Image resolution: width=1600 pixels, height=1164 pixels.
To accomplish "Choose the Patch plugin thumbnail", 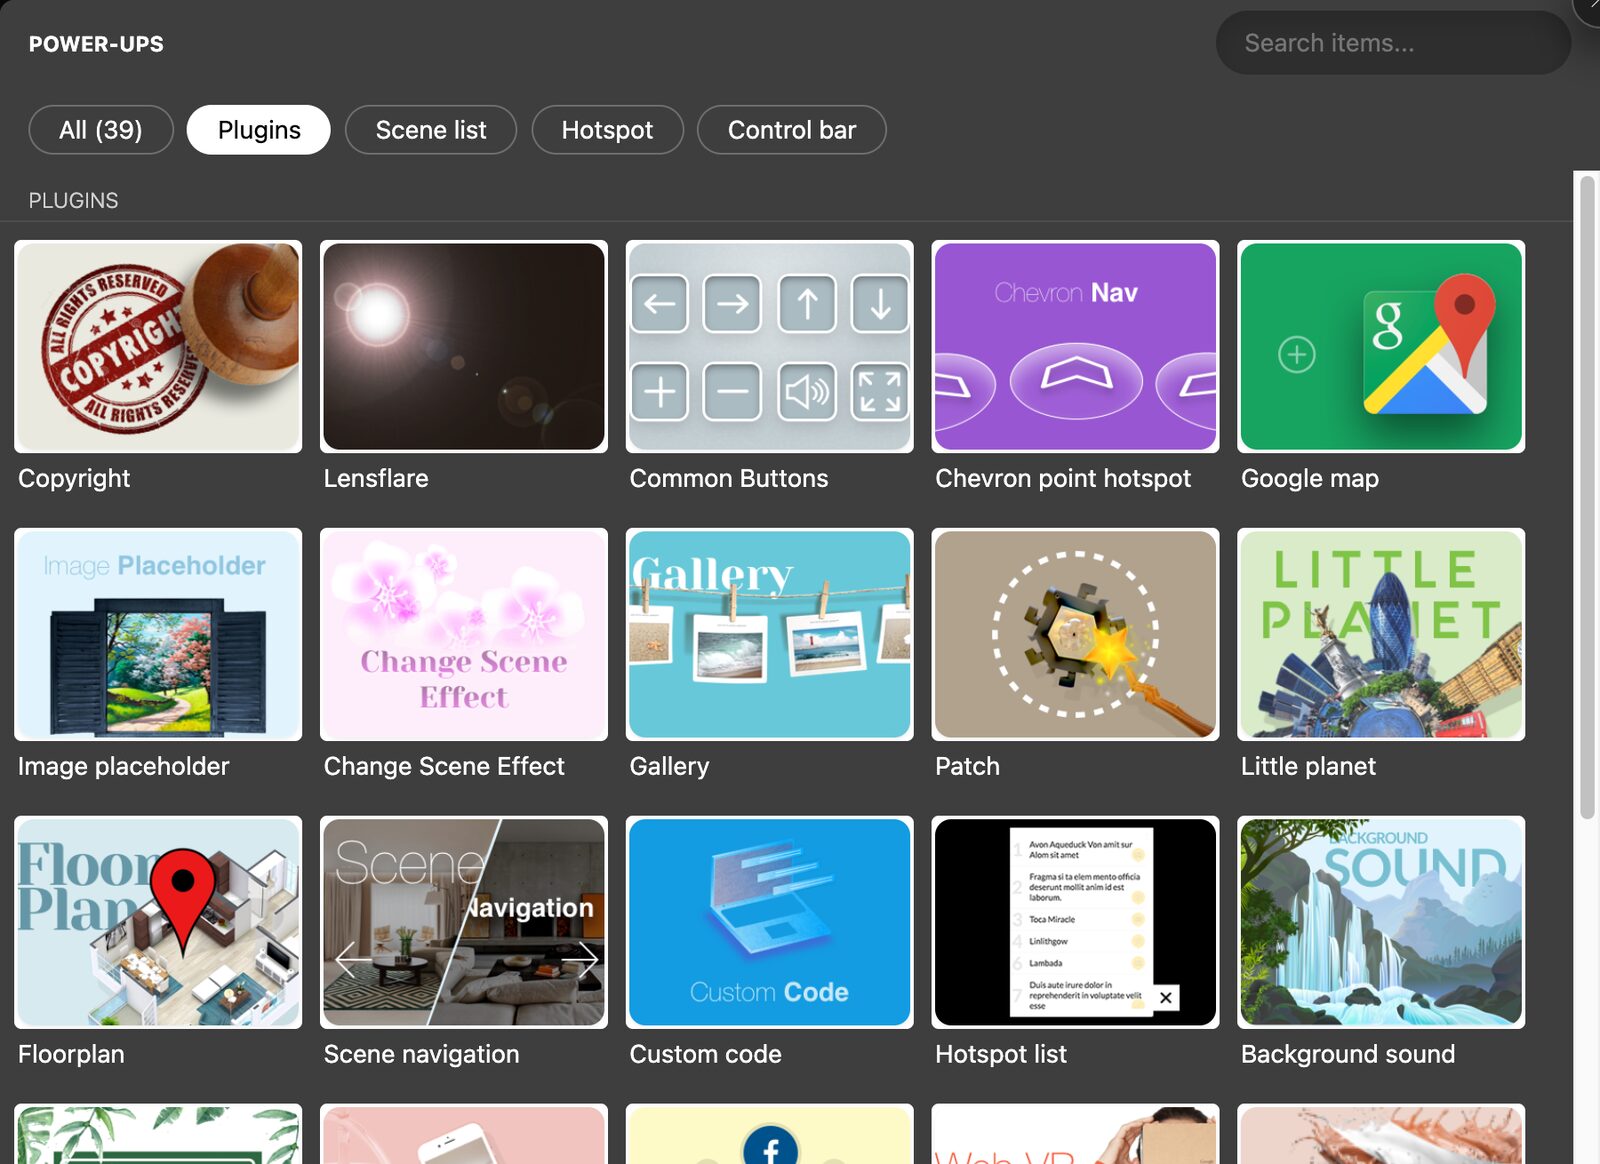I will [x=1075, y=634].
